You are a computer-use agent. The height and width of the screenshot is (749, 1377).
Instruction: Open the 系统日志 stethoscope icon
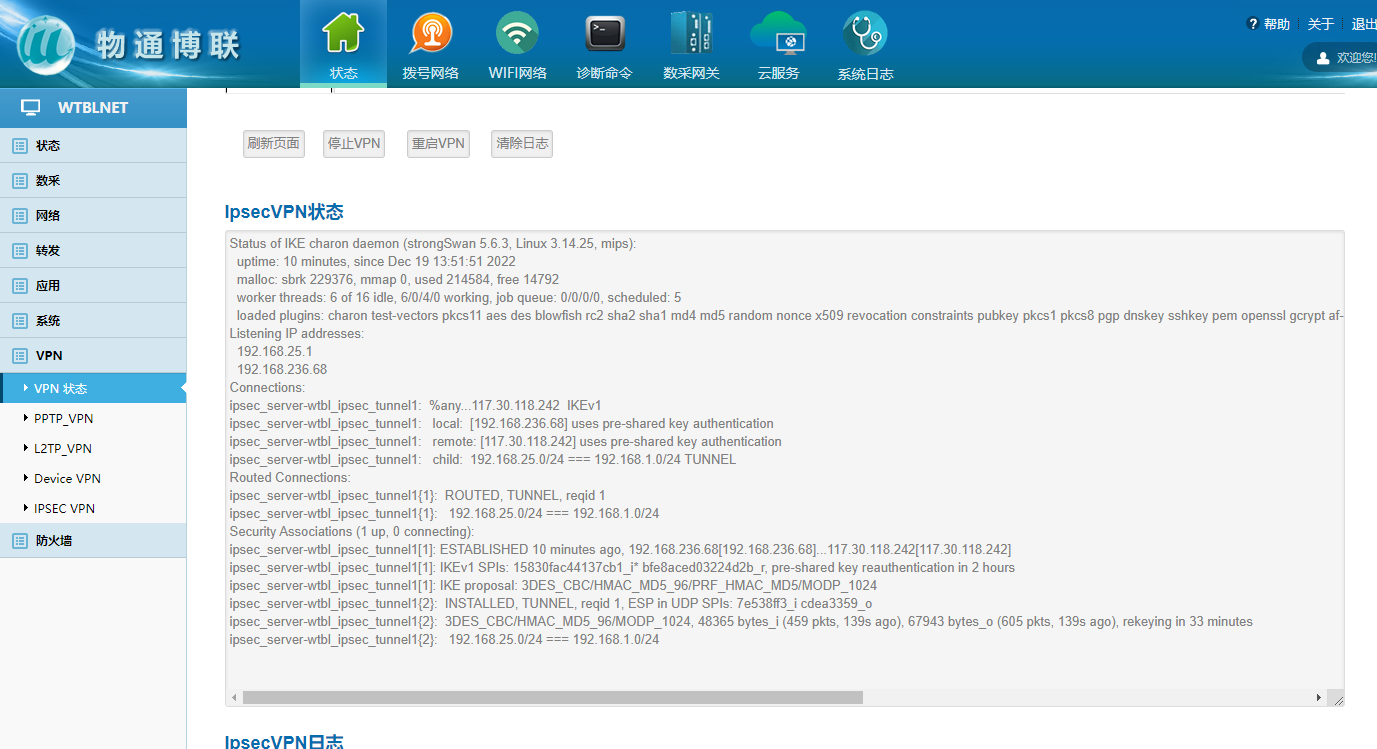click(x=865, y=35)
